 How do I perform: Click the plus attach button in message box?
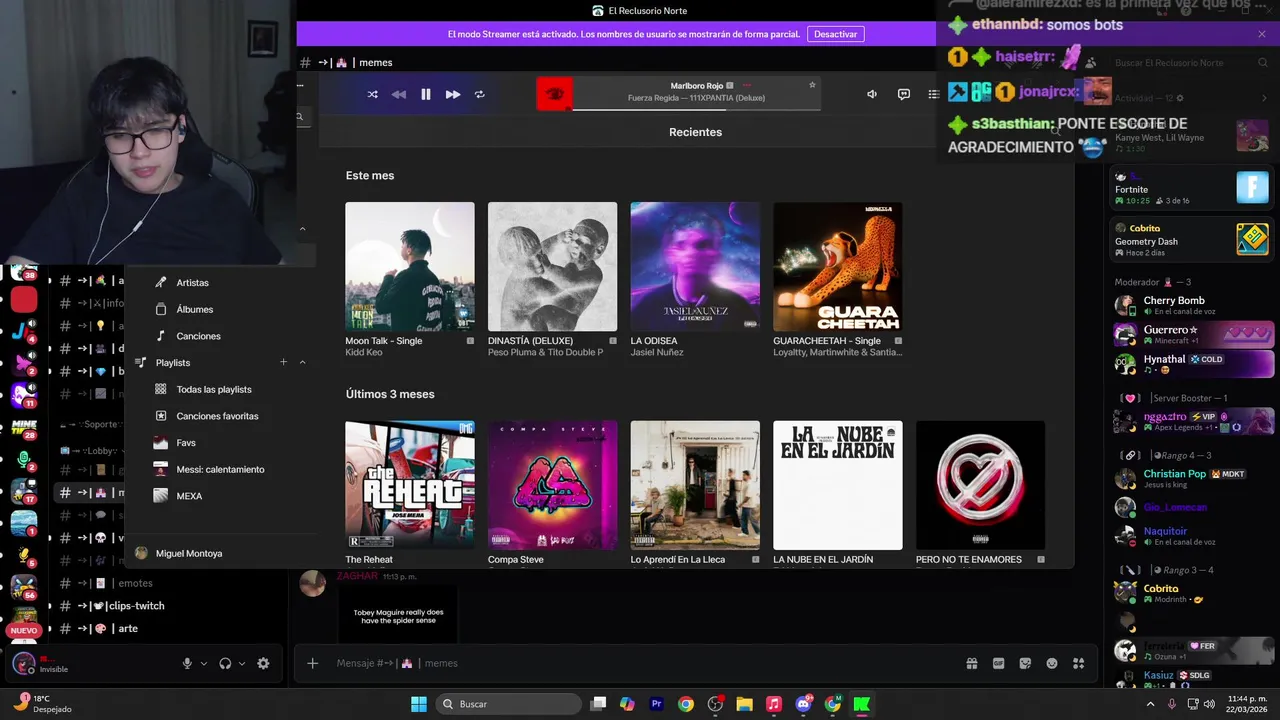[x=313, y=663]
